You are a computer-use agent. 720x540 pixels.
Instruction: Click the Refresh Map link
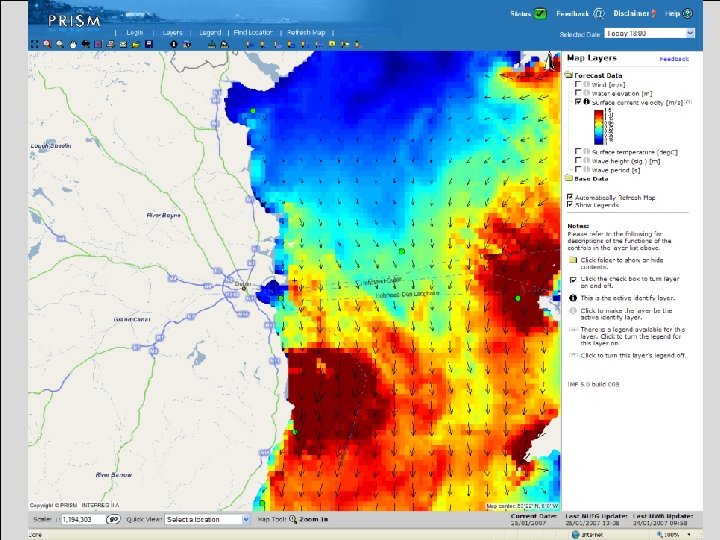click(x=305, y=32)
